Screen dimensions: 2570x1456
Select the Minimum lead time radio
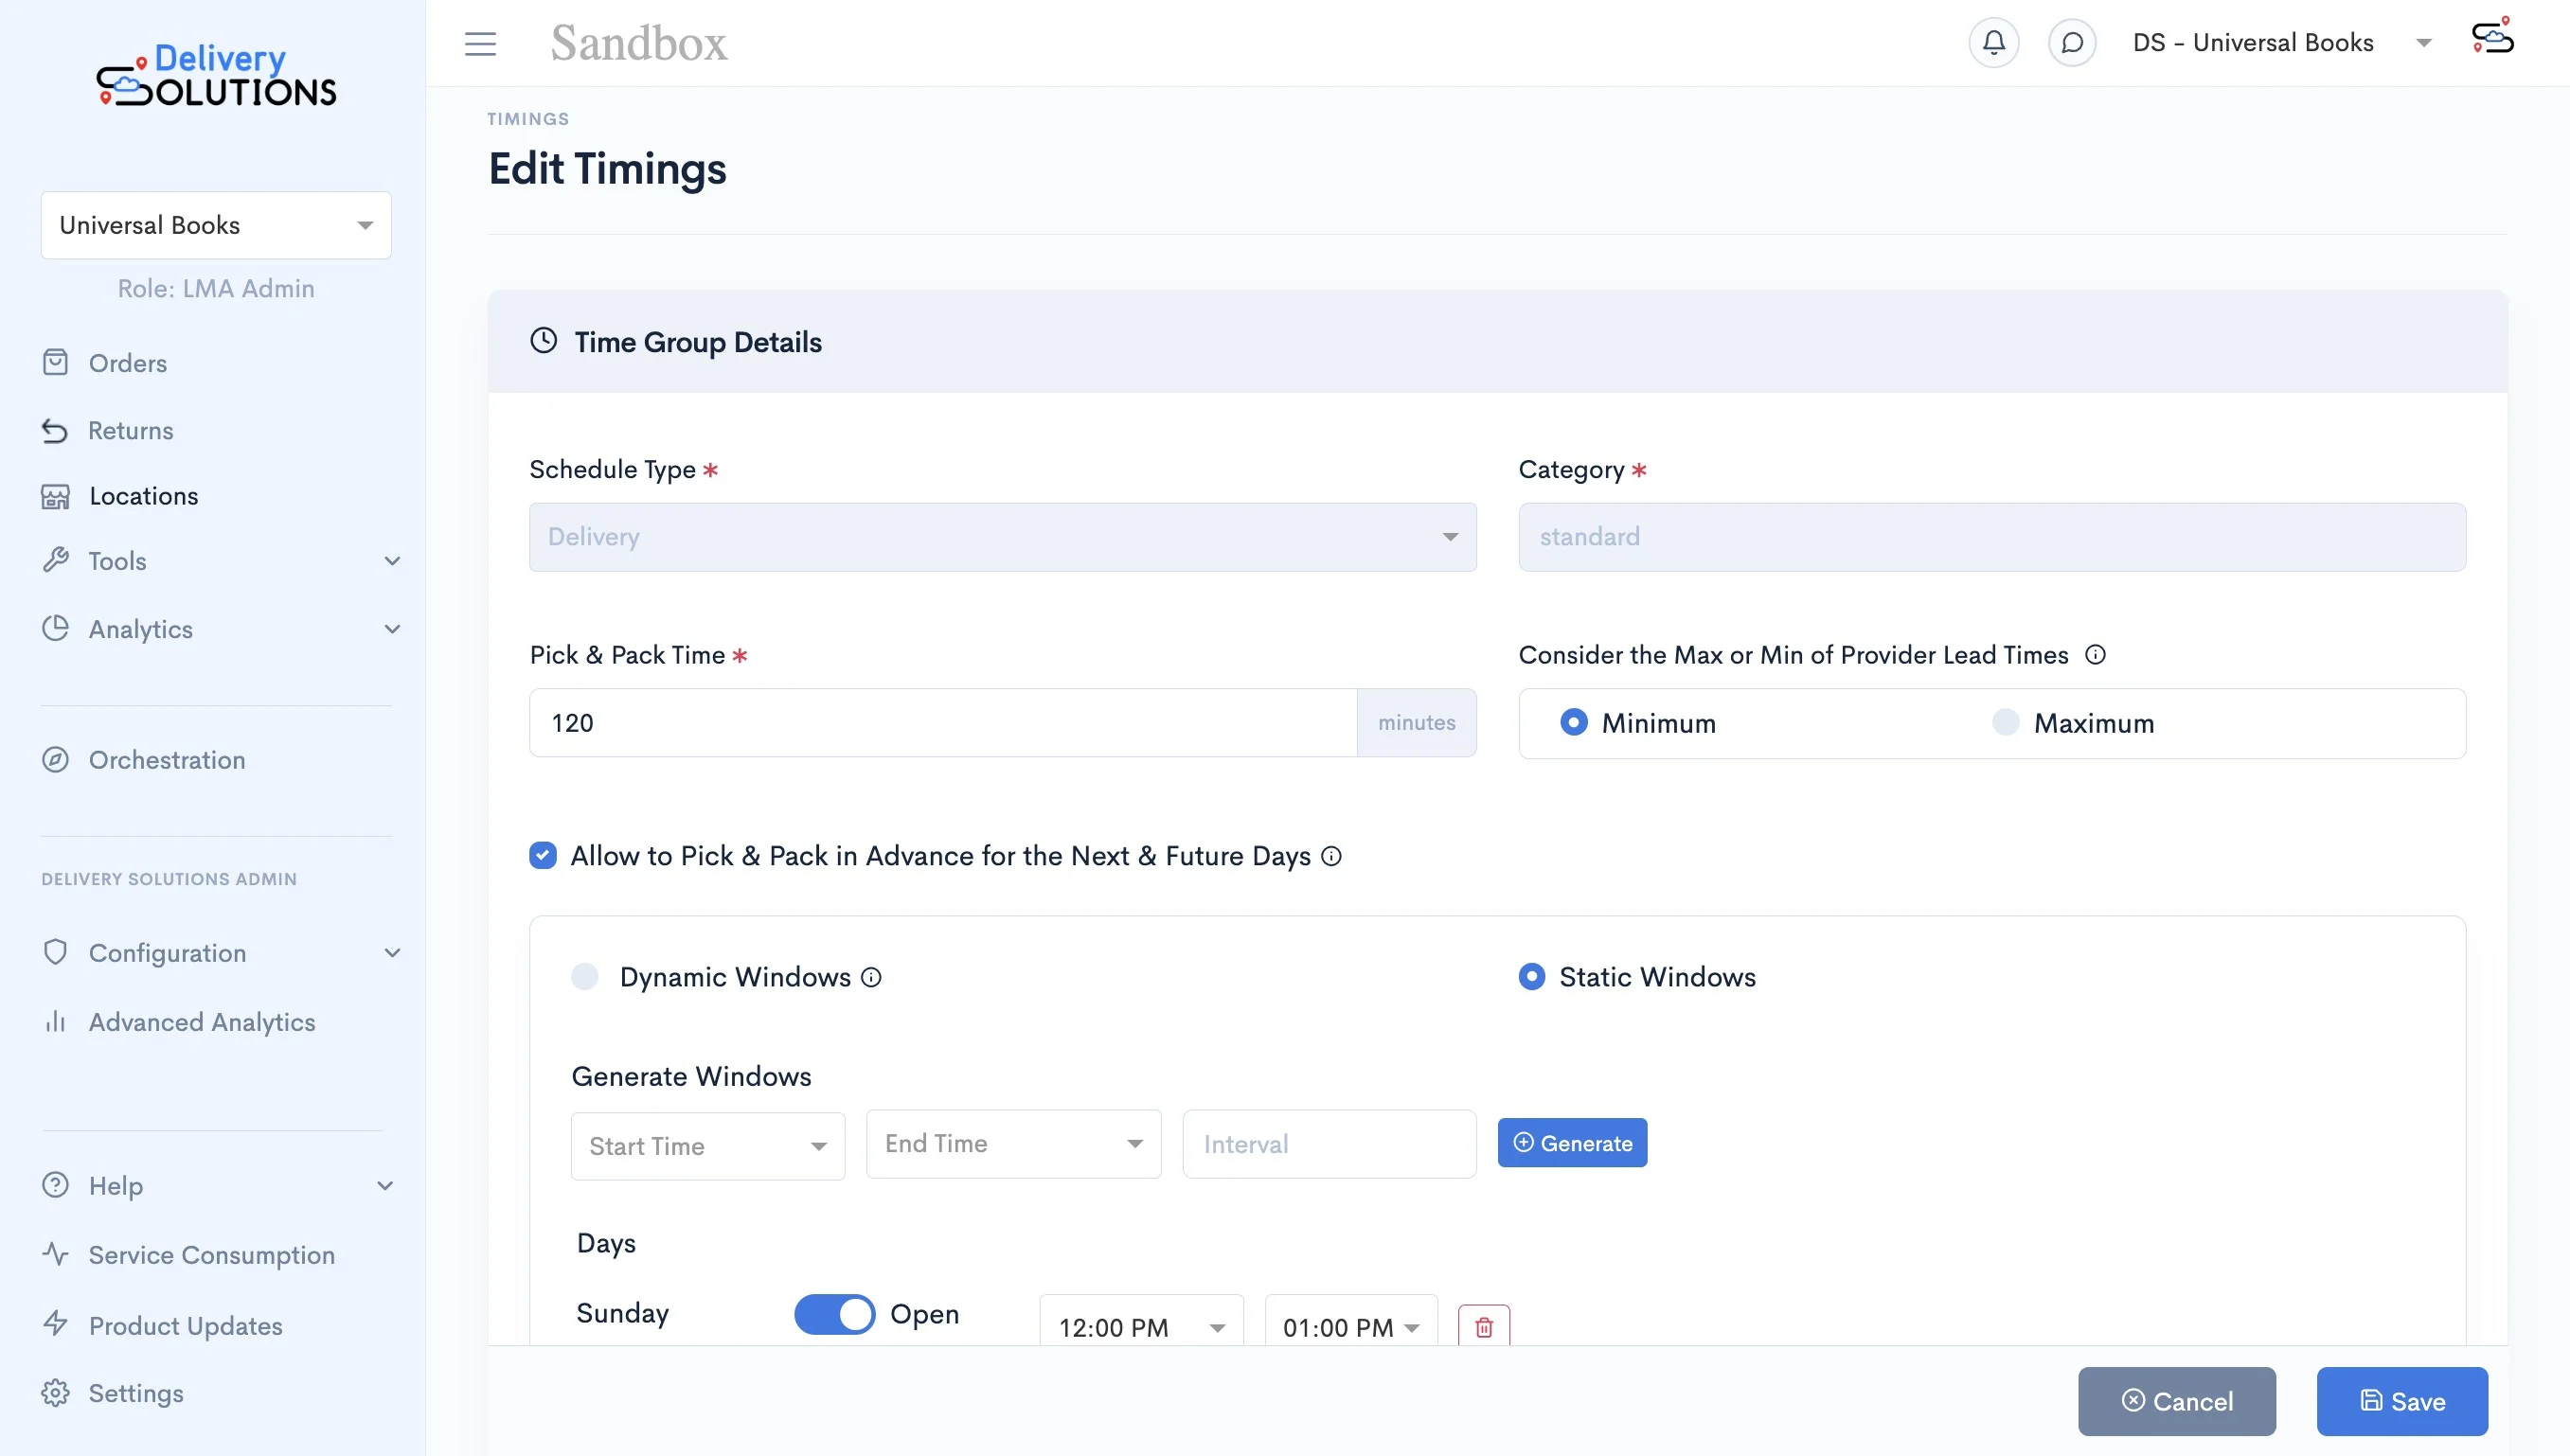click(x=1574, y=722)
